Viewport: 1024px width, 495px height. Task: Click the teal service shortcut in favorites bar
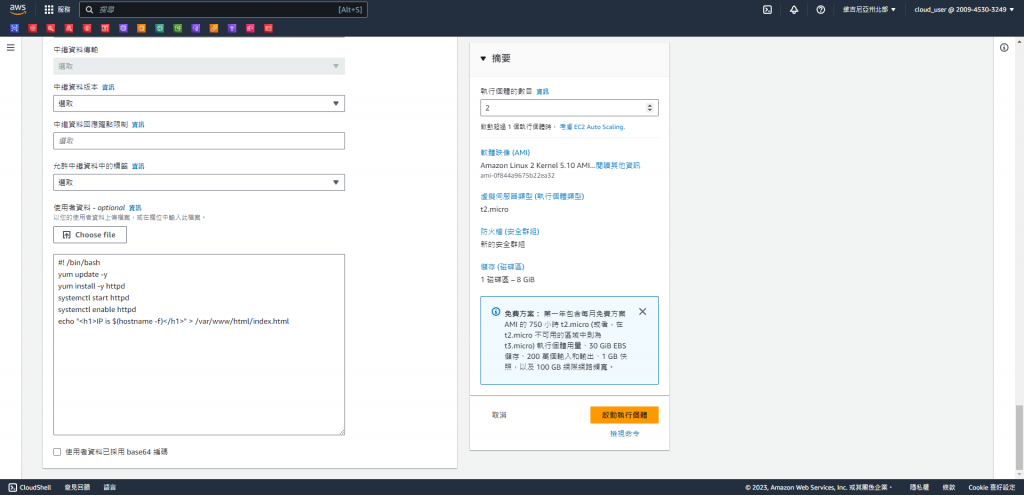tap(159, 28)
